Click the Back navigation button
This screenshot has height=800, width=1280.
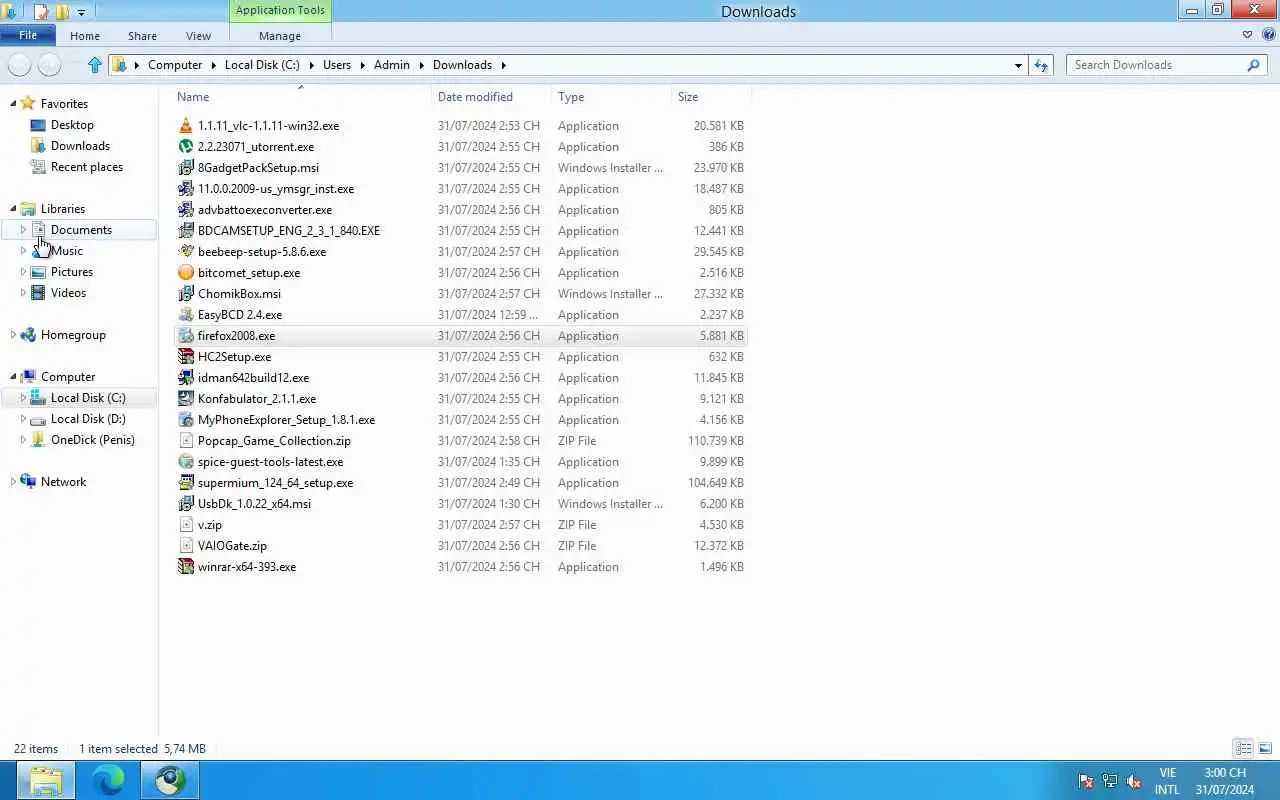point(19,65)
